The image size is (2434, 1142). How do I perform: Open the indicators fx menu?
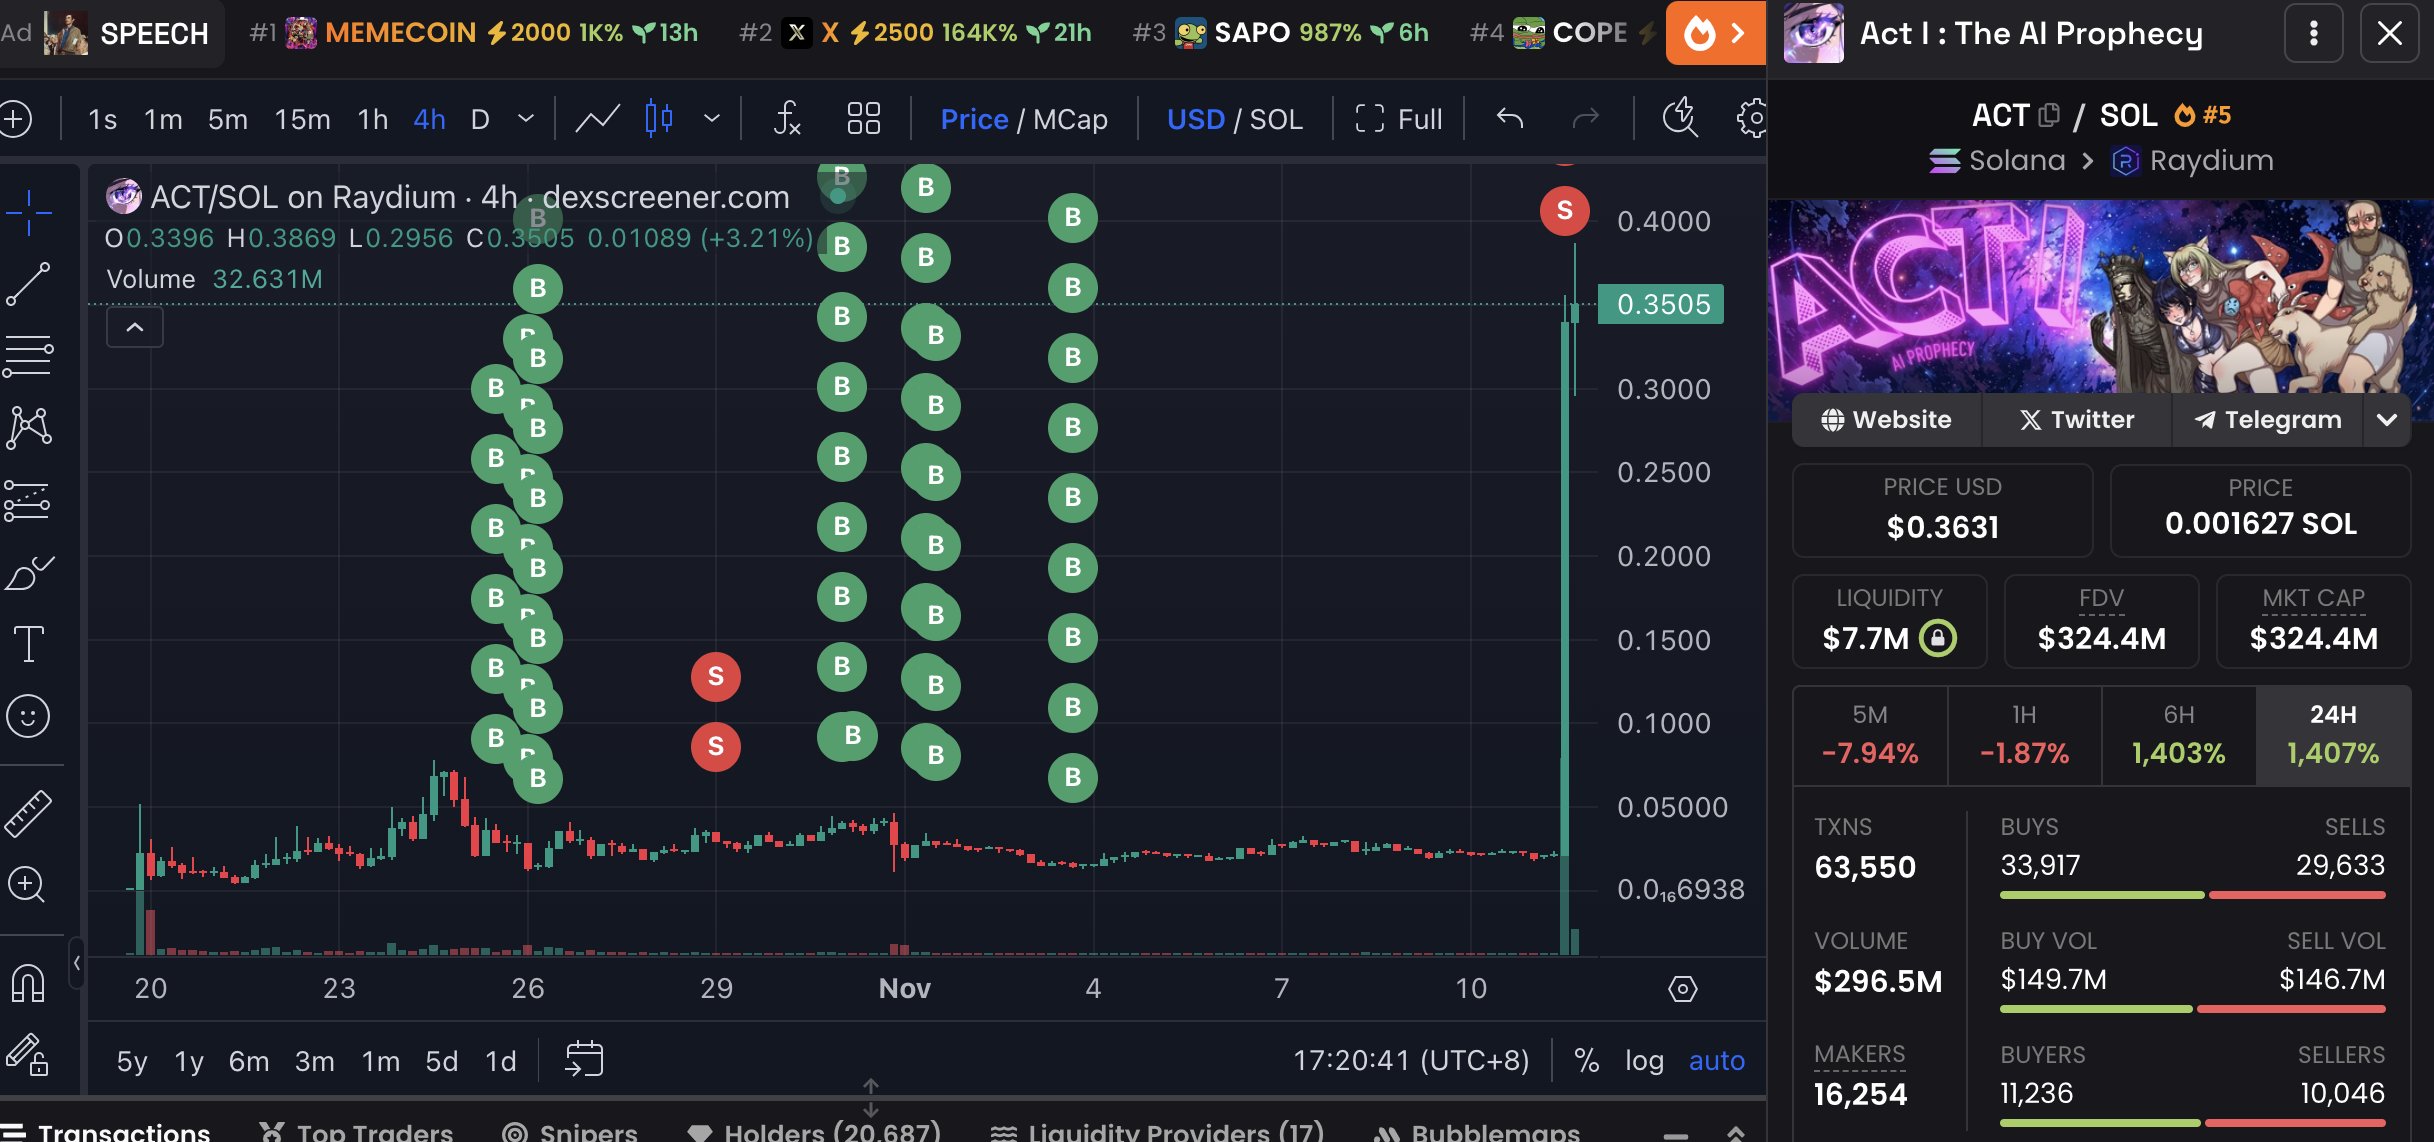(787, 119)
